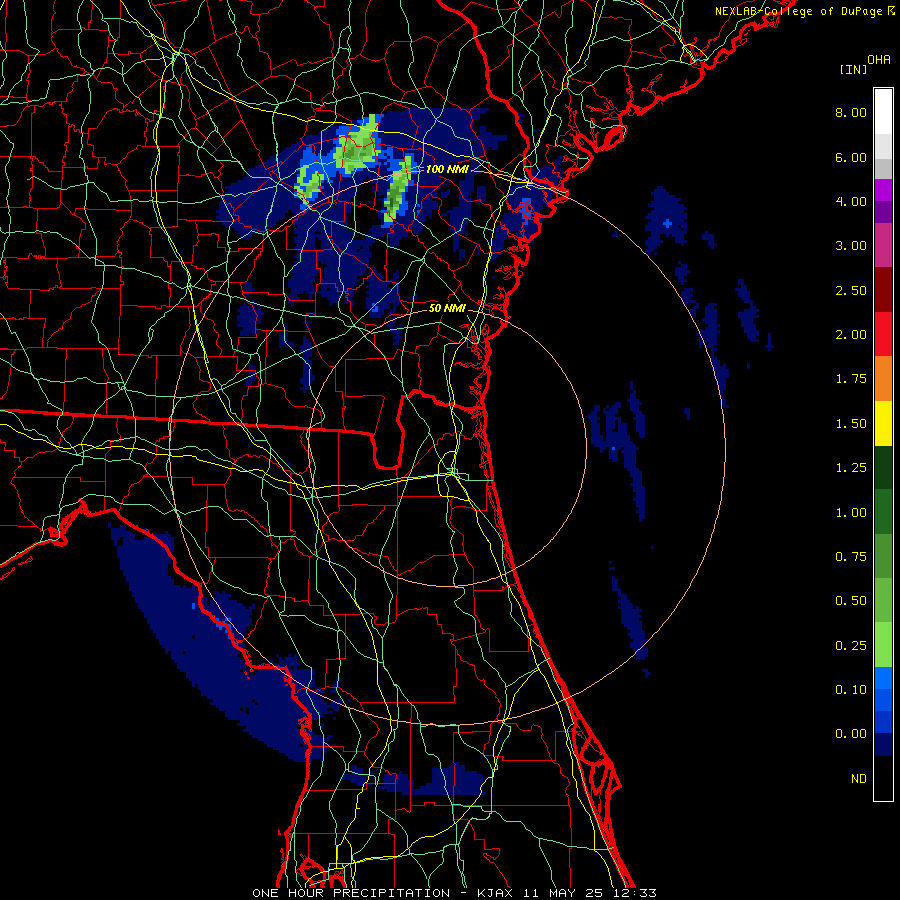Select the darkest green swatch beside 1.25

point(883,468)
